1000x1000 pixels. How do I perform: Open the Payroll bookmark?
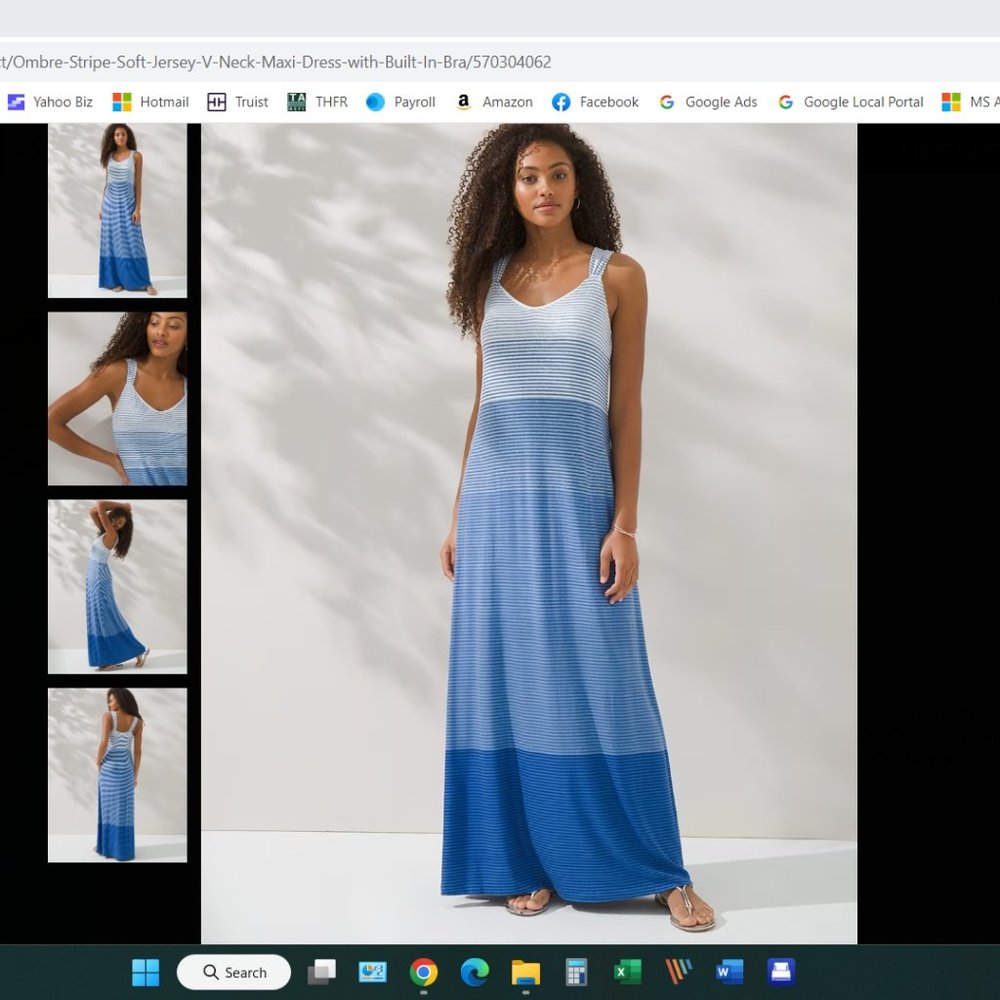point(401,102)
